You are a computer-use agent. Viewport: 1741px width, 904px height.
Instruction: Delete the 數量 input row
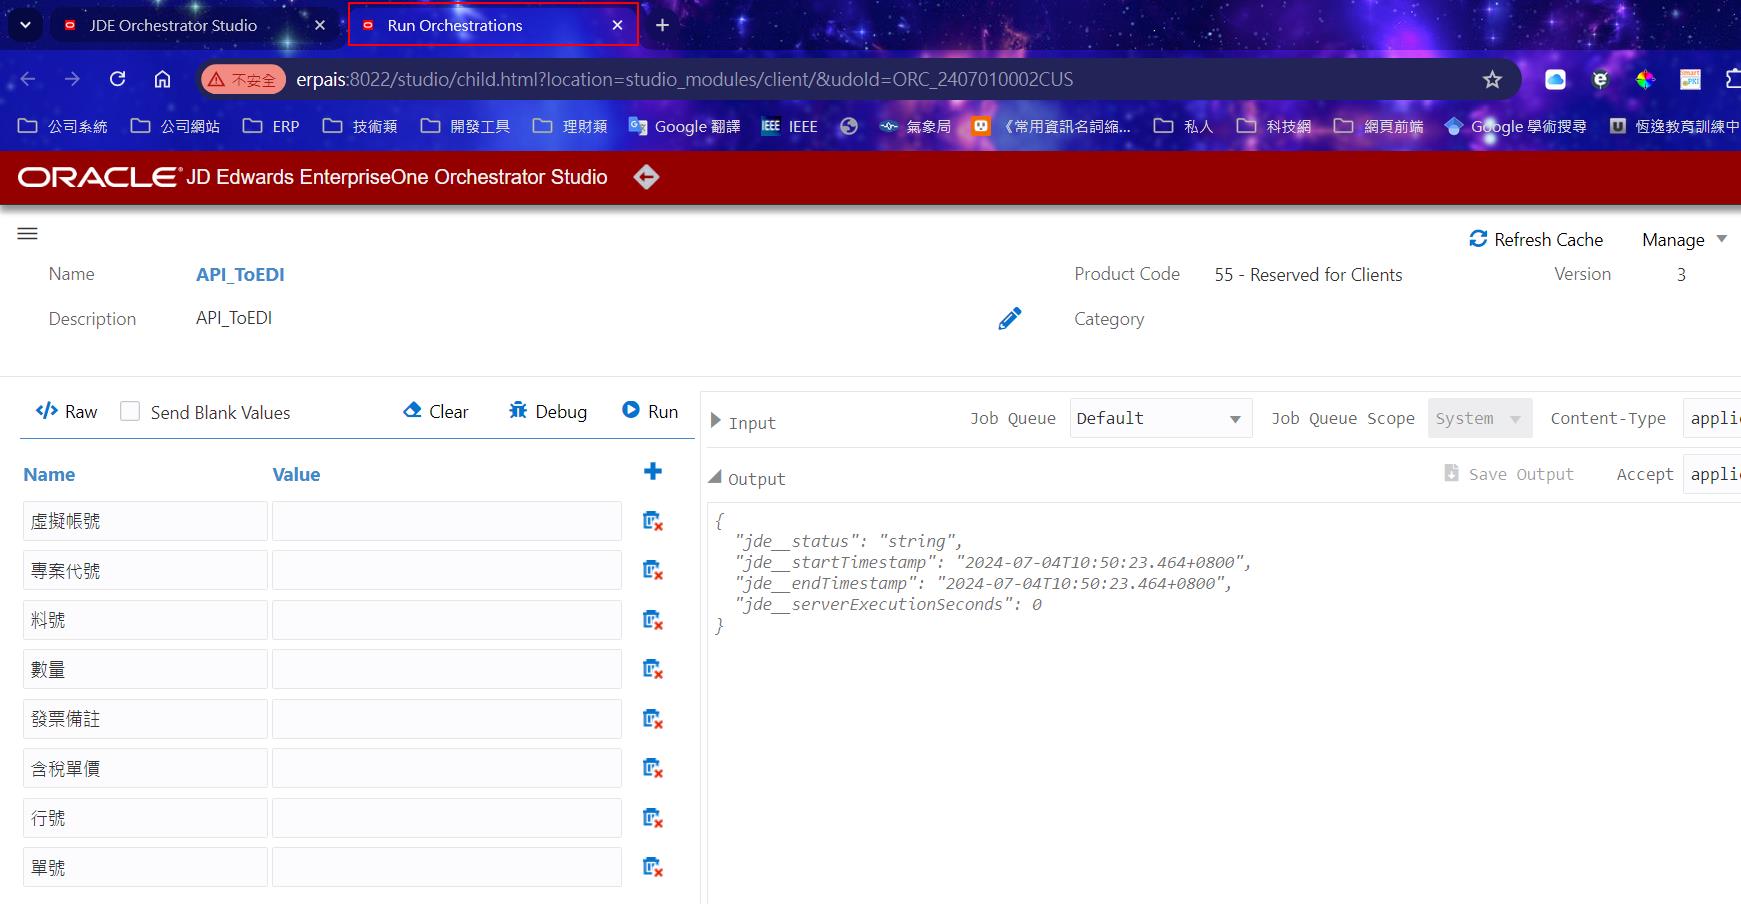(653, 669)
